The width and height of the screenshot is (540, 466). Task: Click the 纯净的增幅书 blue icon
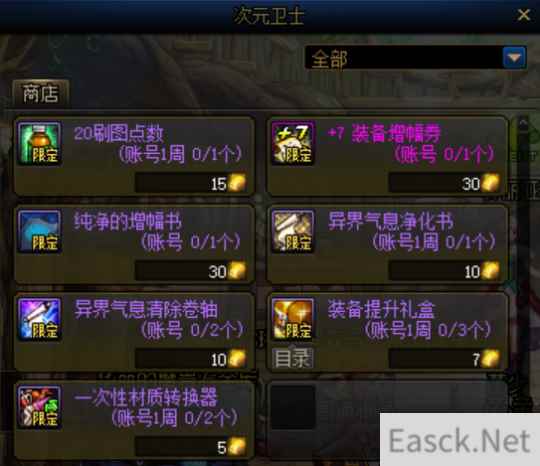point(40,231)
